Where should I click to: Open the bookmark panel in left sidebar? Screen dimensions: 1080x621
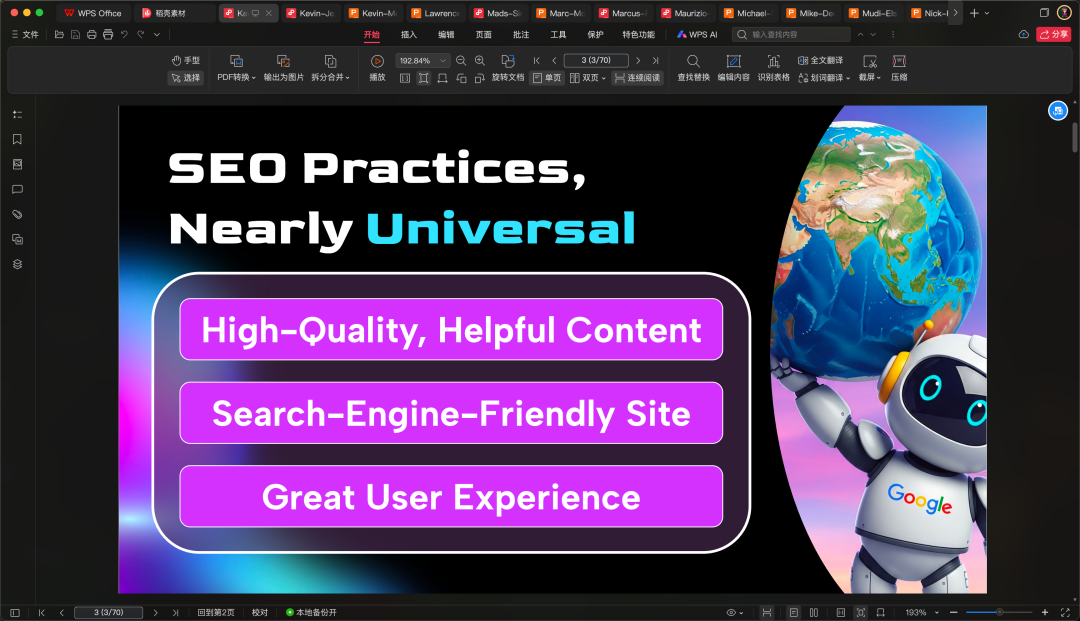(x=17, y=139)
